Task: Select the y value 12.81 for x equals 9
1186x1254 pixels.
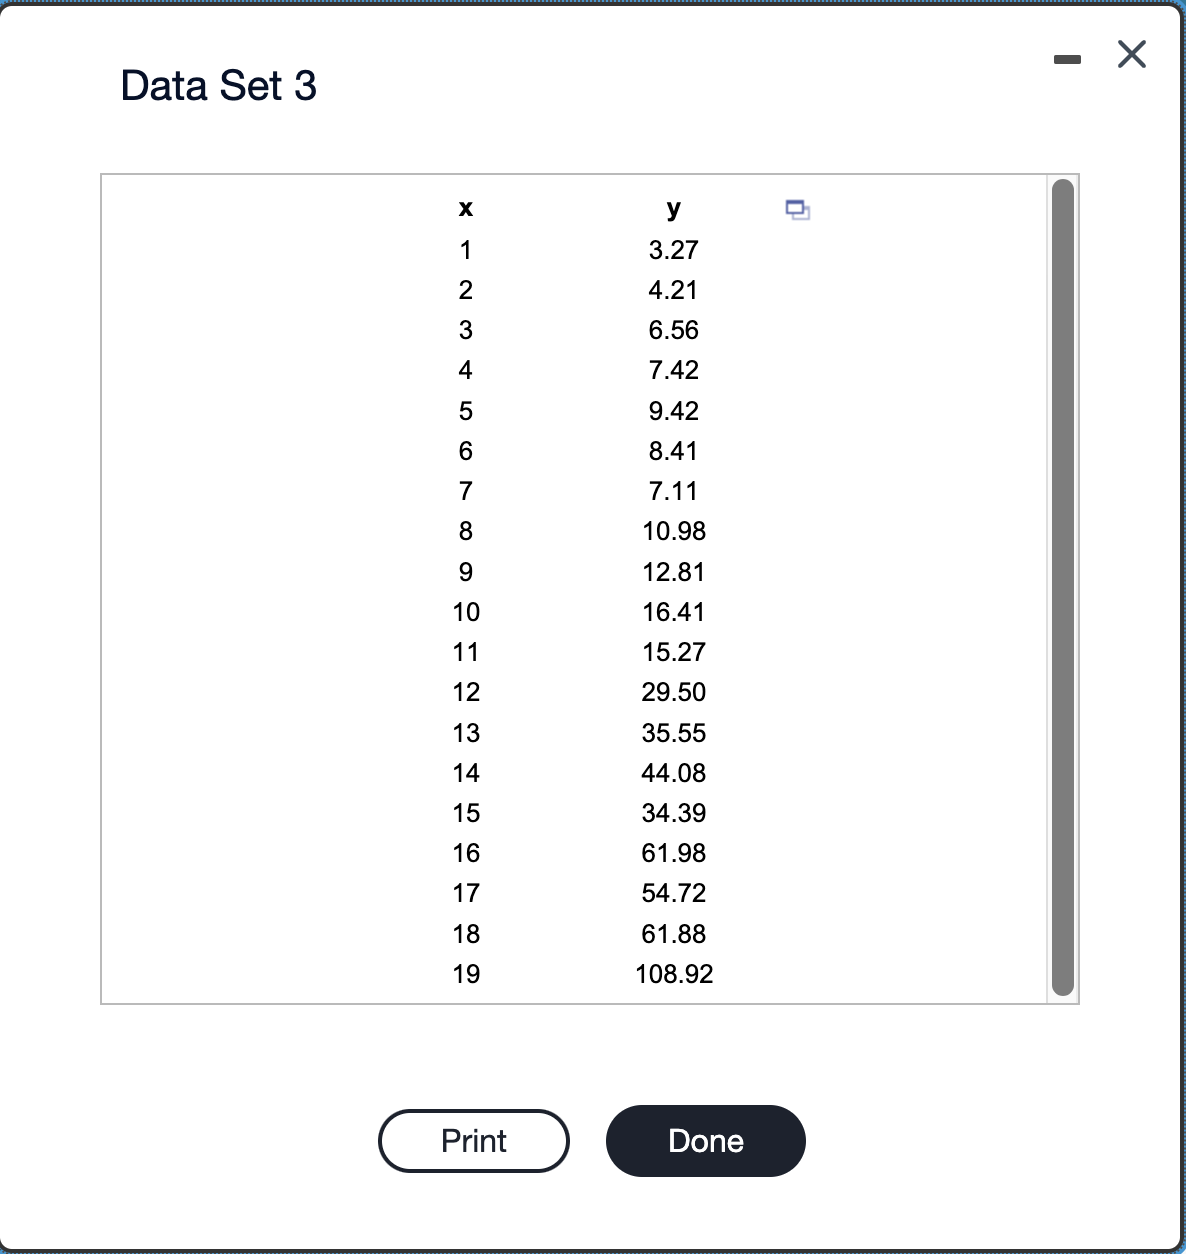Action: pyautogui.click(x=673, y=572)
